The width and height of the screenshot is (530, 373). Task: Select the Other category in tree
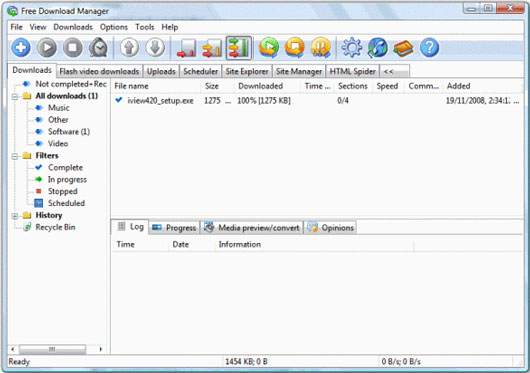point(58,120)
